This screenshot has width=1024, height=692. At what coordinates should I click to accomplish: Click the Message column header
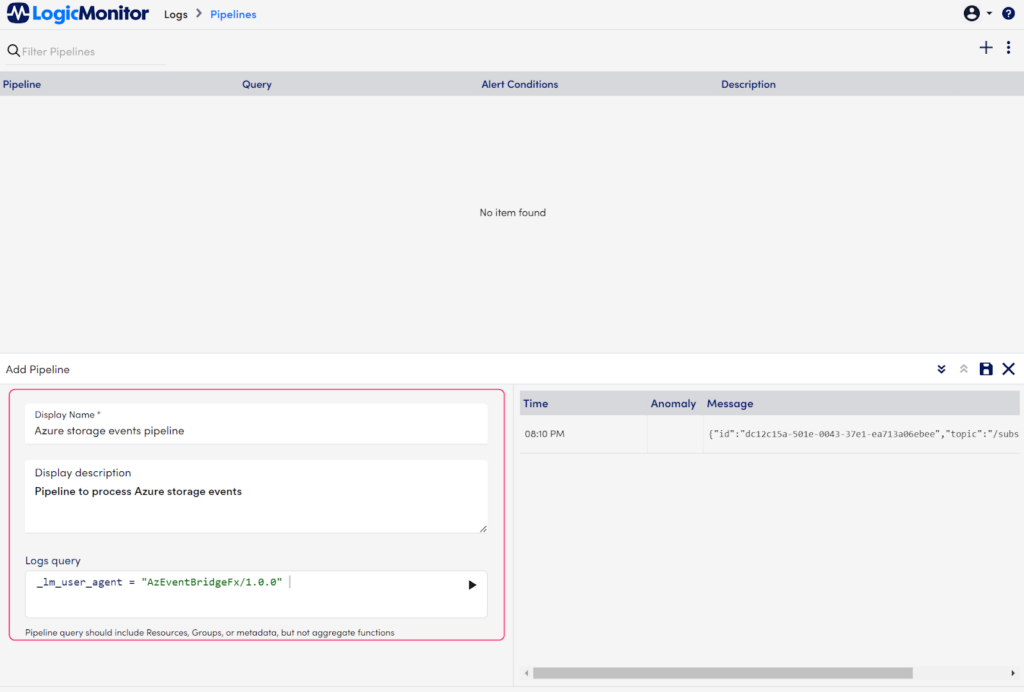coord(729,403)
